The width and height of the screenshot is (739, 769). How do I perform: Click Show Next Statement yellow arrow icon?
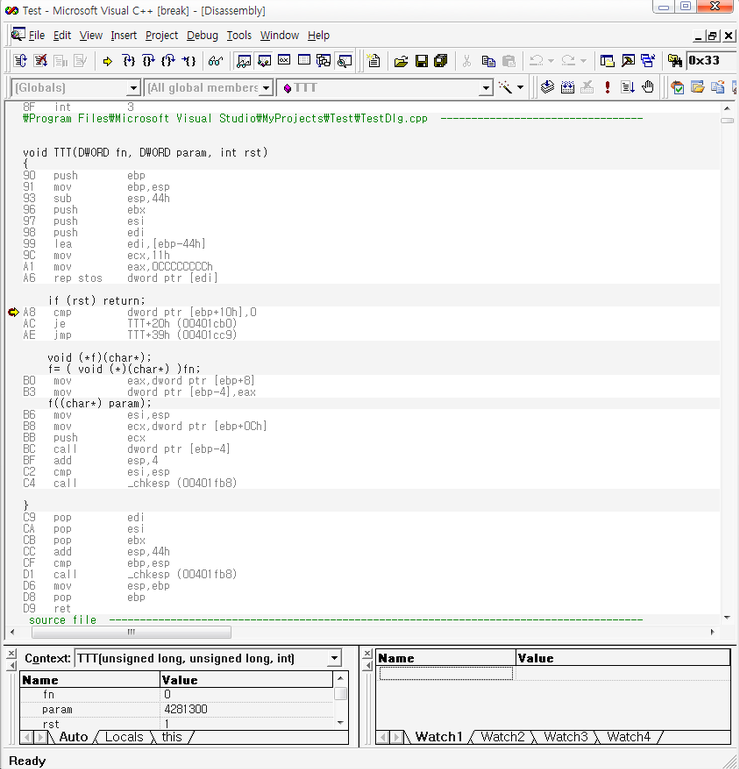pos(107,61)
